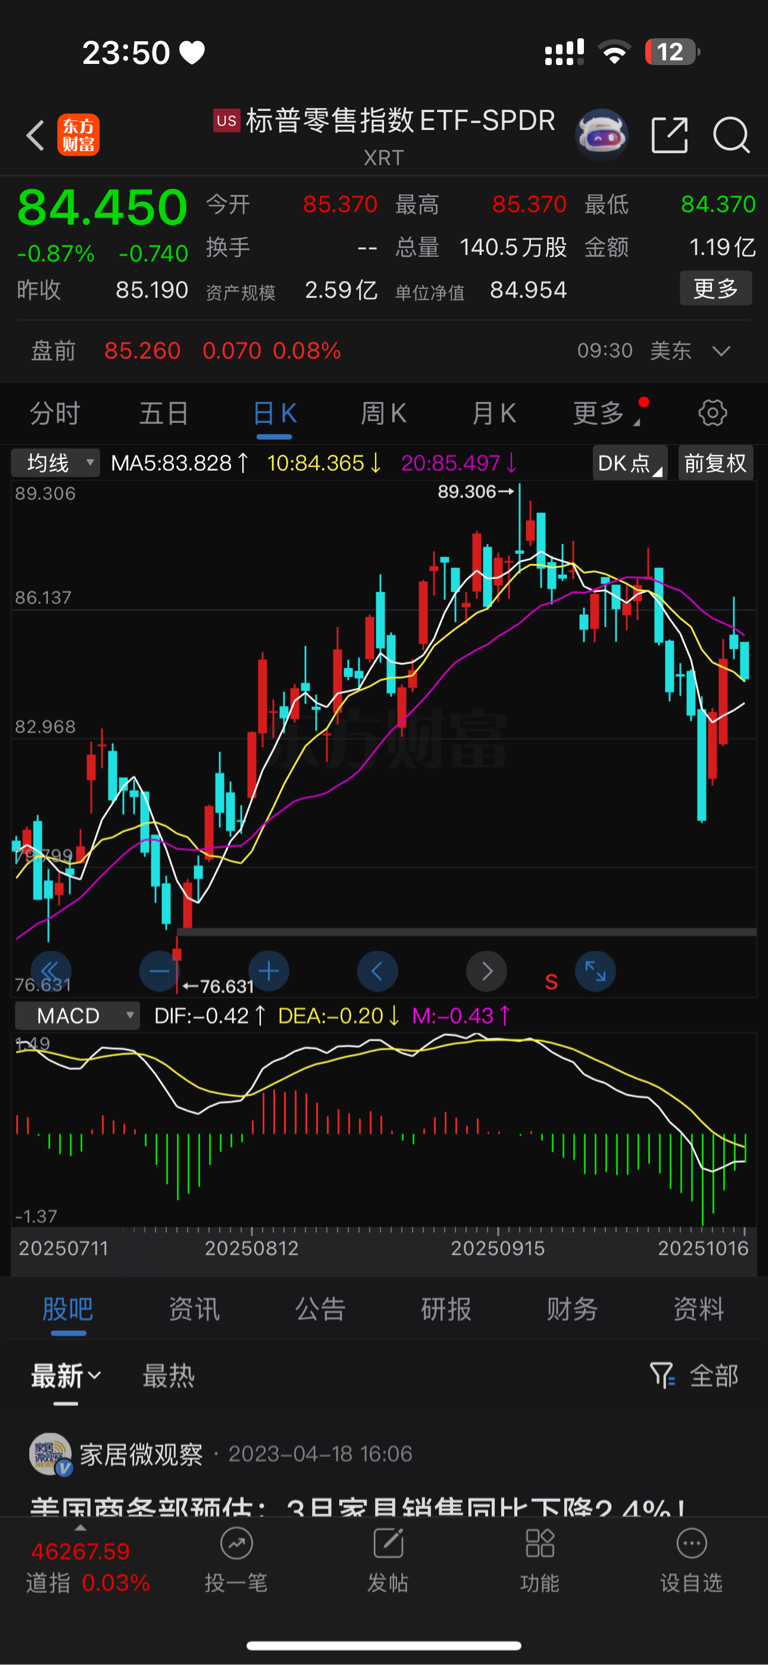768x1665 pixels.
Task: Tap the 单位净值 84.954 value
Action: pyautogui.click(x=528, y=290)
